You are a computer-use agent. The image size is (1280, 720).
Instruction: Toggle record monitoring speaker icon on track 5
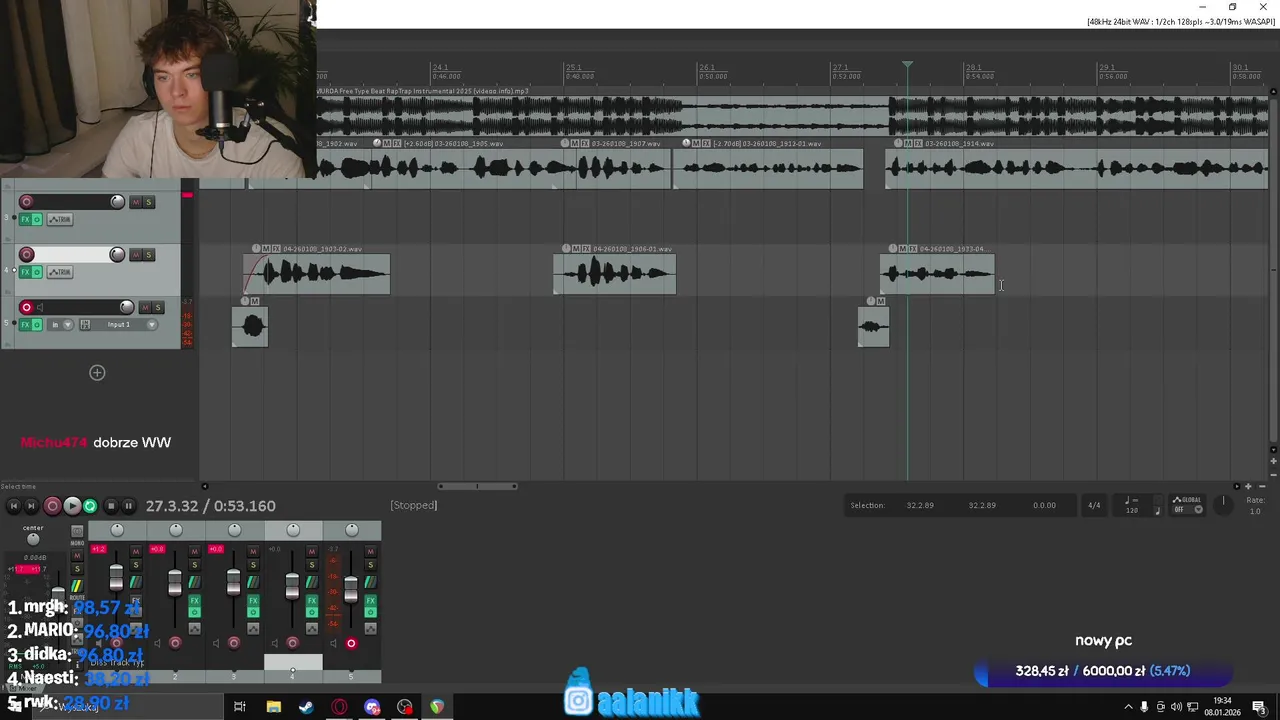click(40, 307)
